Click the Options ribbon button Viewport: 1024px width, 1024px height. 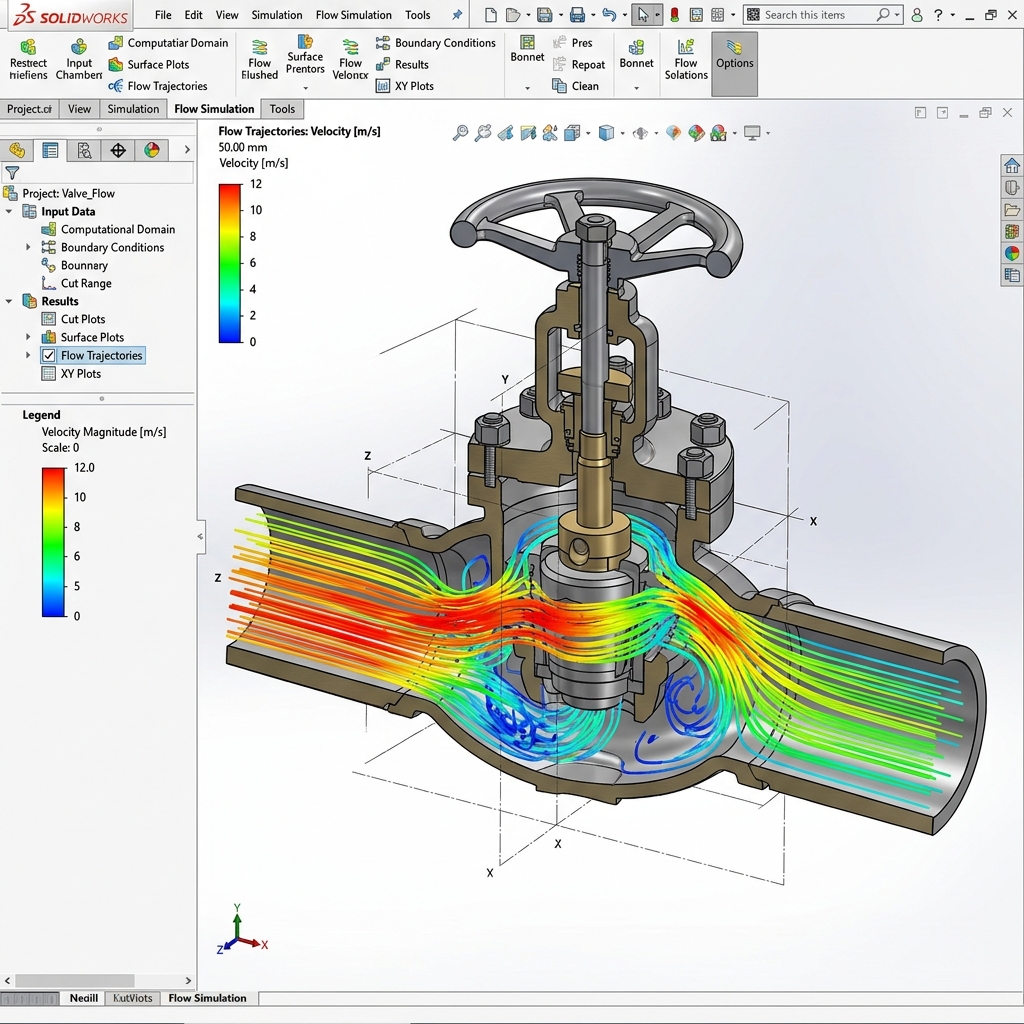pyautogui.click(x=735, y=63)
